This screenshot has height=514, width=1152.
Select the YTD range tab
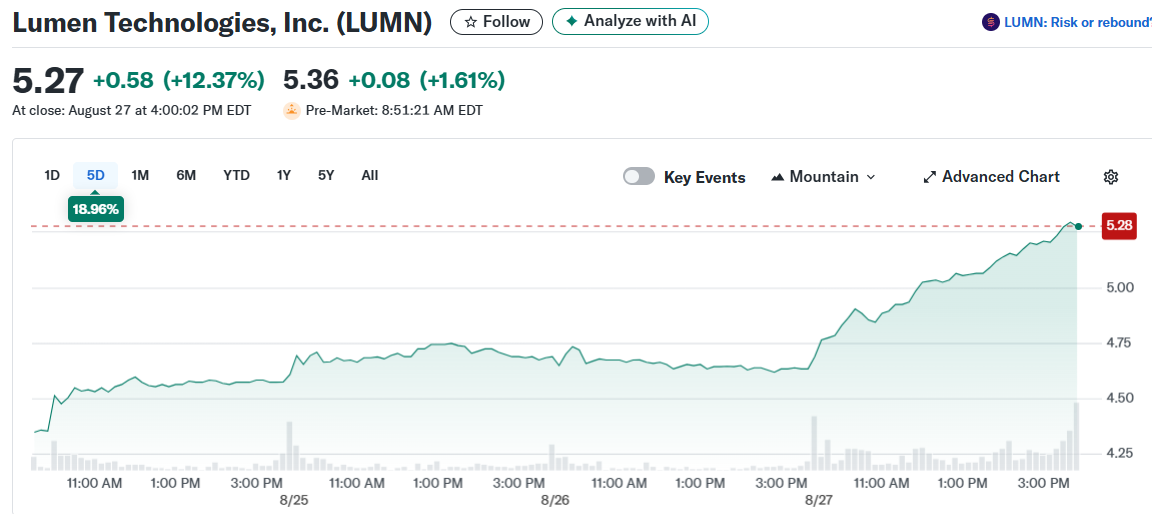(237, 175)
